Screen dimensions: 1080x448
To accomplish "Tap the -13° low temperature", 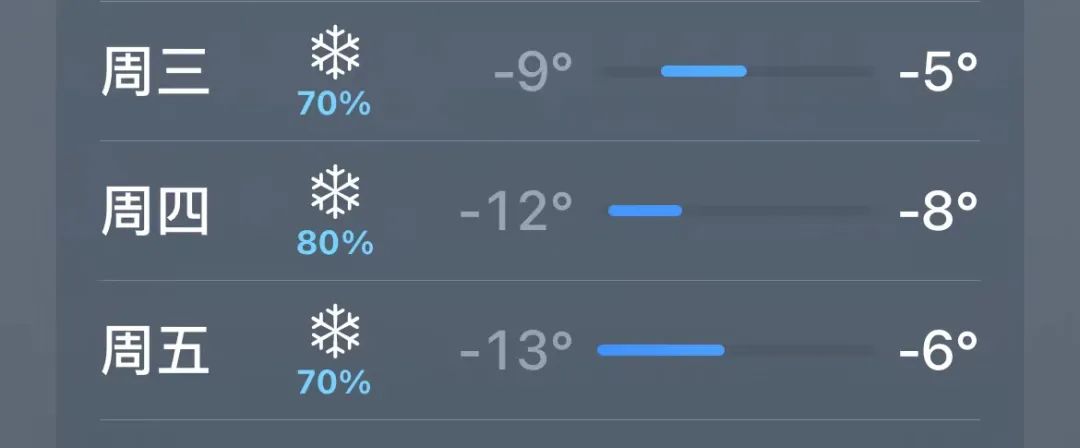I will click(x=516, y=350).
